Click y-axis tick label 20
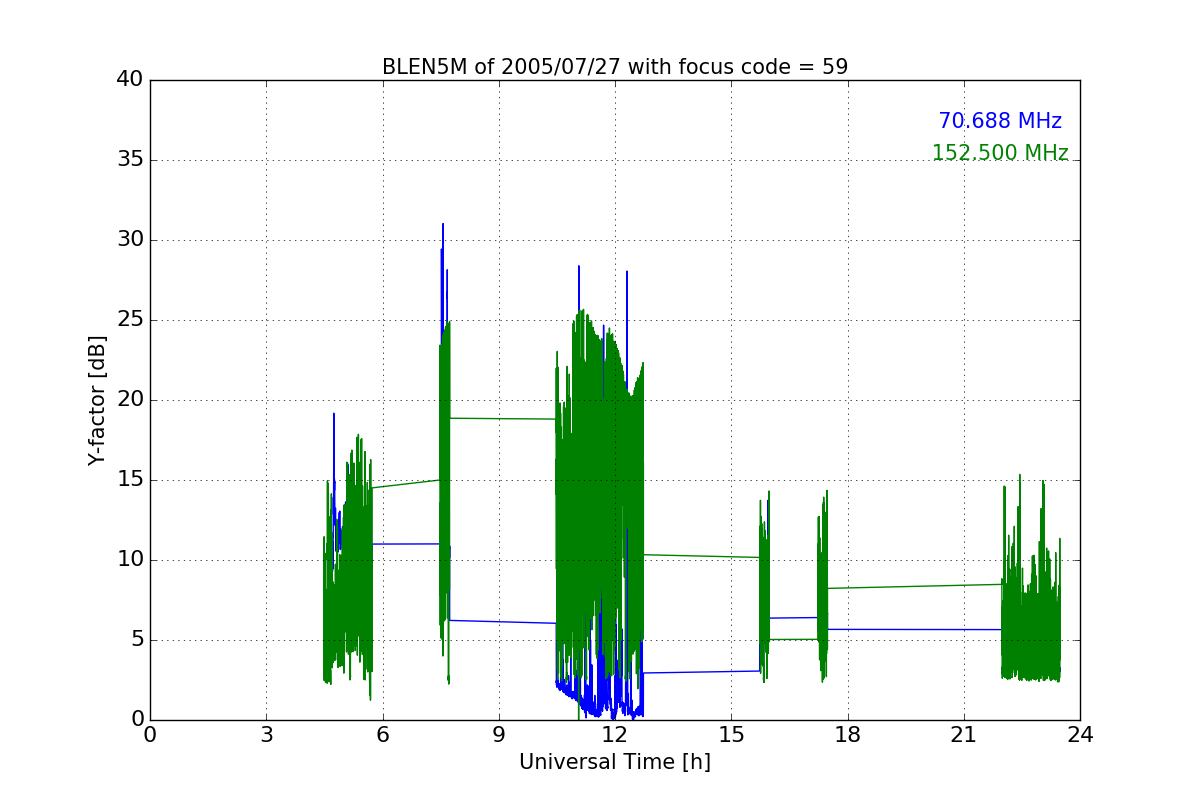 click(130, 400)
